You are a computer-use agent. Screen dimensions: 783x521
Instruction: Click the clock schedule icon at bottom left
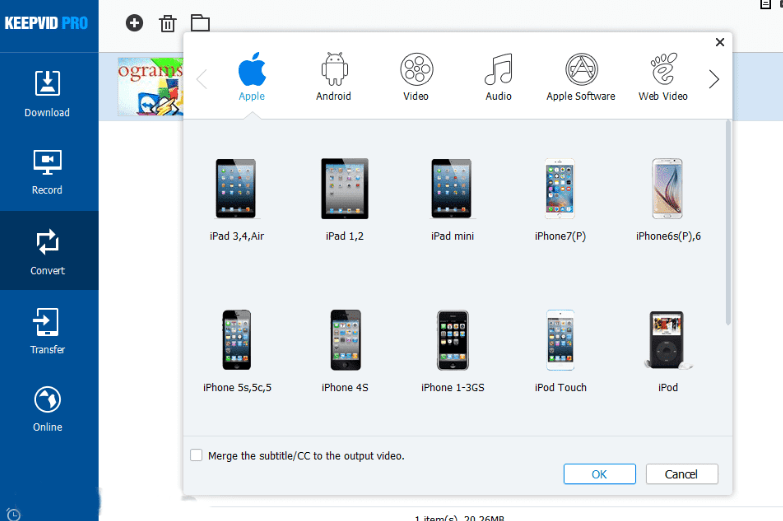tap(13, 514)
